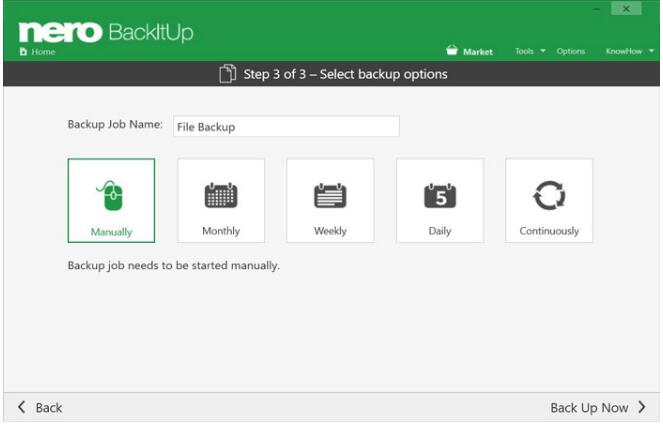Start backup with Back Up Now
Viewport: 663px width, 427px height.
coord(589,408)
